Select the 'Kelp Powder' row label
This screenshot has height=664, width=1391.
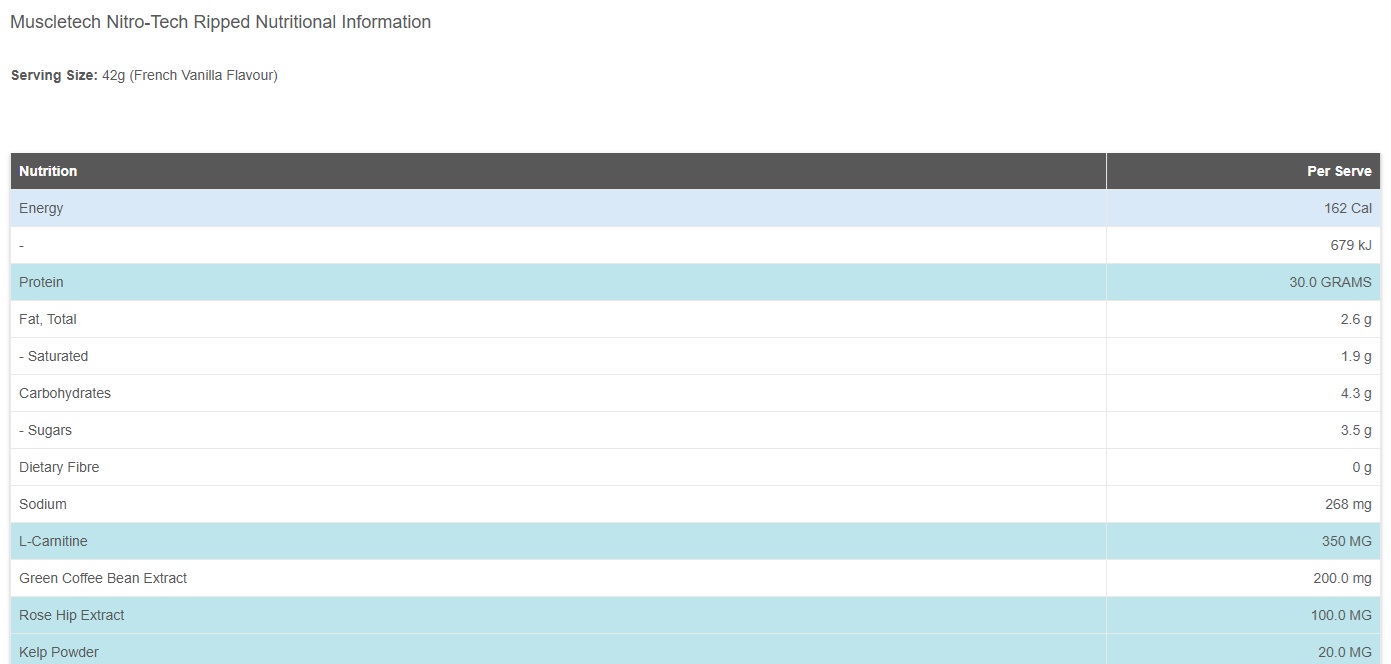click(x=59, y=652)
